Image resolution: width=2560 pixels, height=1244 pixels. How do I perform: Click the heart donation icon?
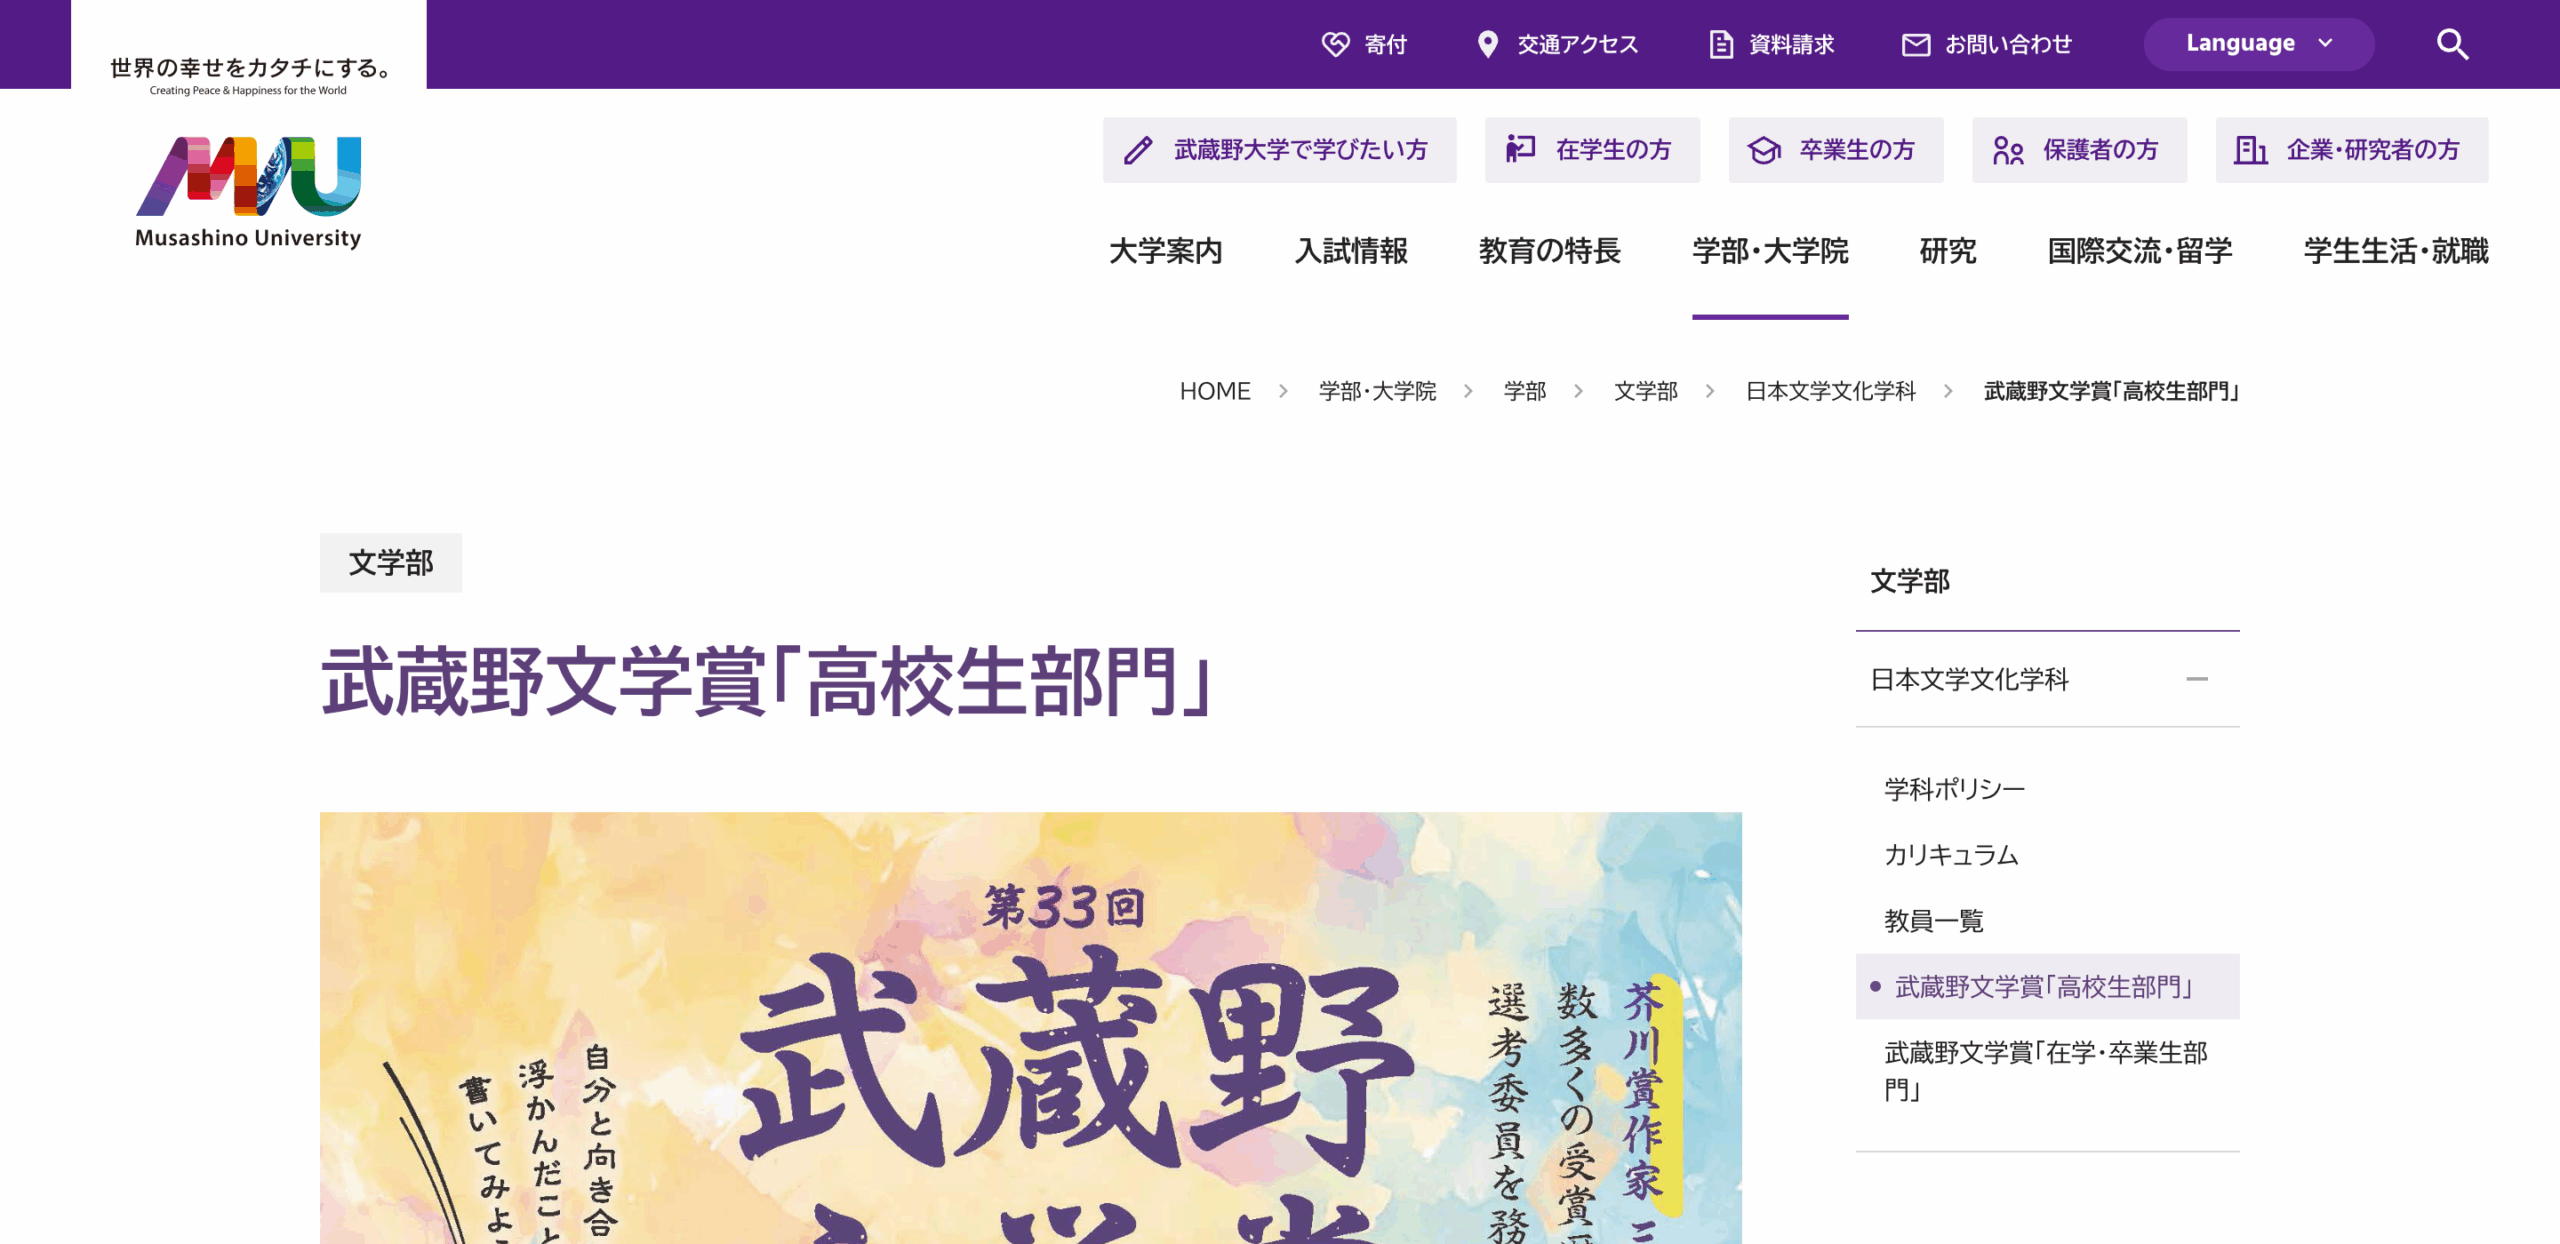[x=1335, y=44]
